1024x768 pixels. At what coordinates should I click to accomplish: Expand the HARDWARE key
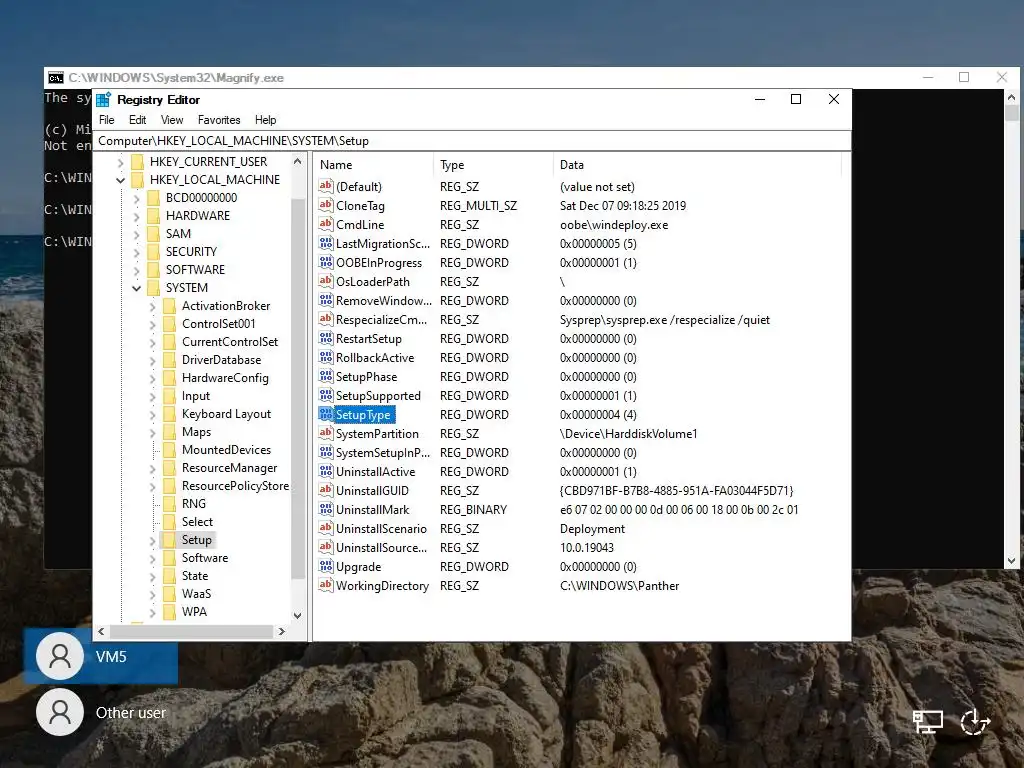point(136,216)
